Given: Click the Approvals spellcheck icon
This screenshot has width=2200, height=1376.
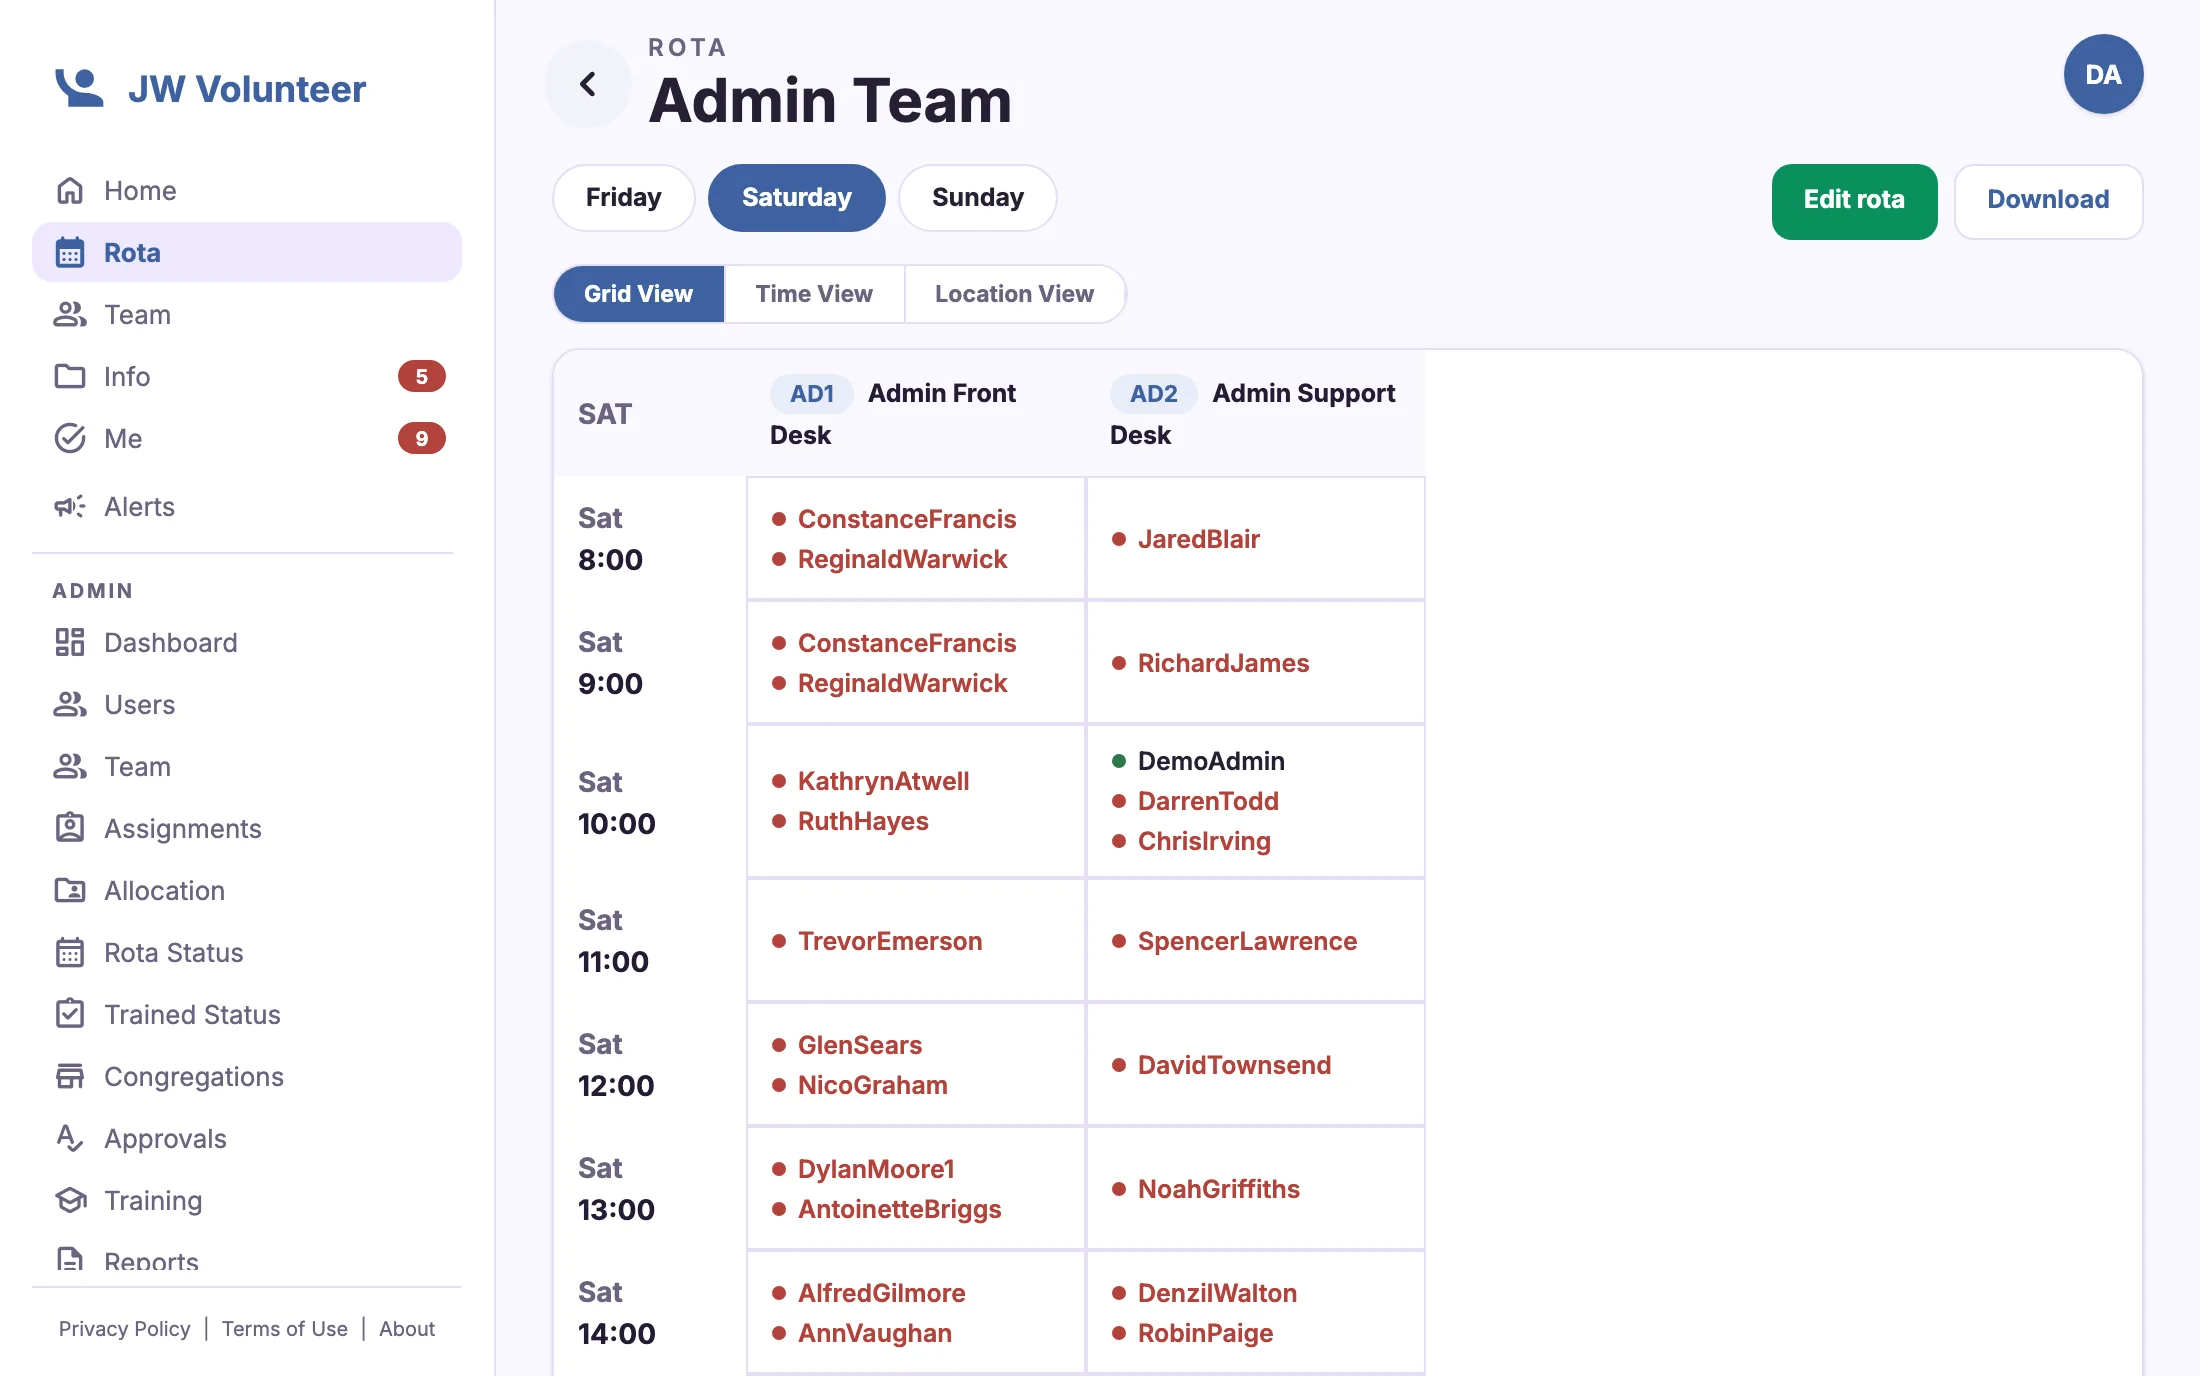Looking at the screenshot, I should coord(70,1138).
